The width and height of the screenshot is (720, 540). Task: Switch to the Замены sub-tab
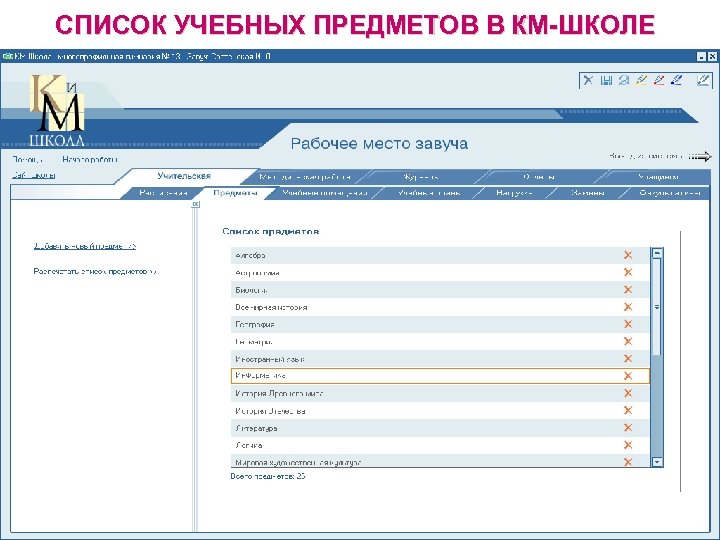tap(587, 193)
